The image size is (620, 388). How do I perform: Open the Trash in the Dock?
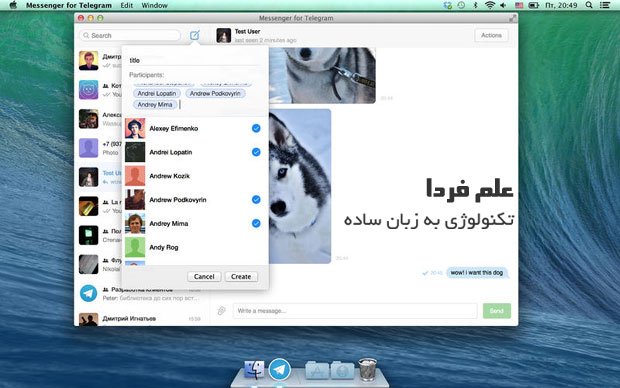[x=367, y=369]
